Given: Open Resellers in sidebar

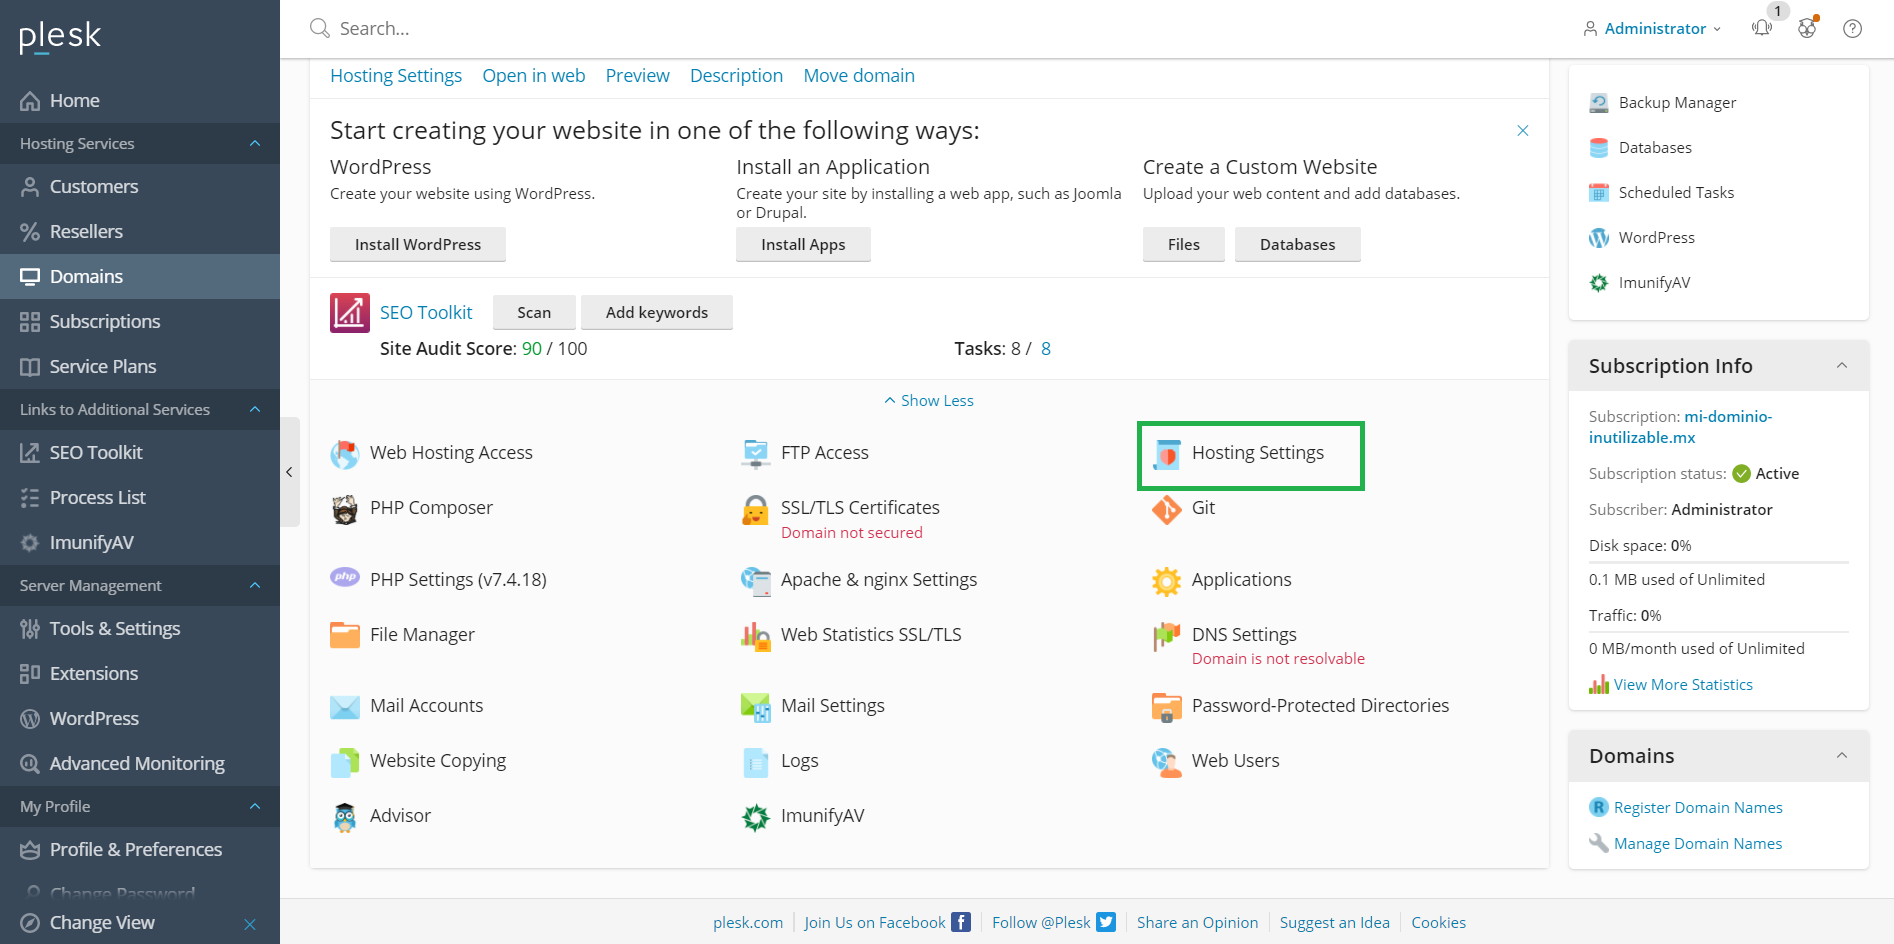Looking at the screenshot, I should 140,232.
